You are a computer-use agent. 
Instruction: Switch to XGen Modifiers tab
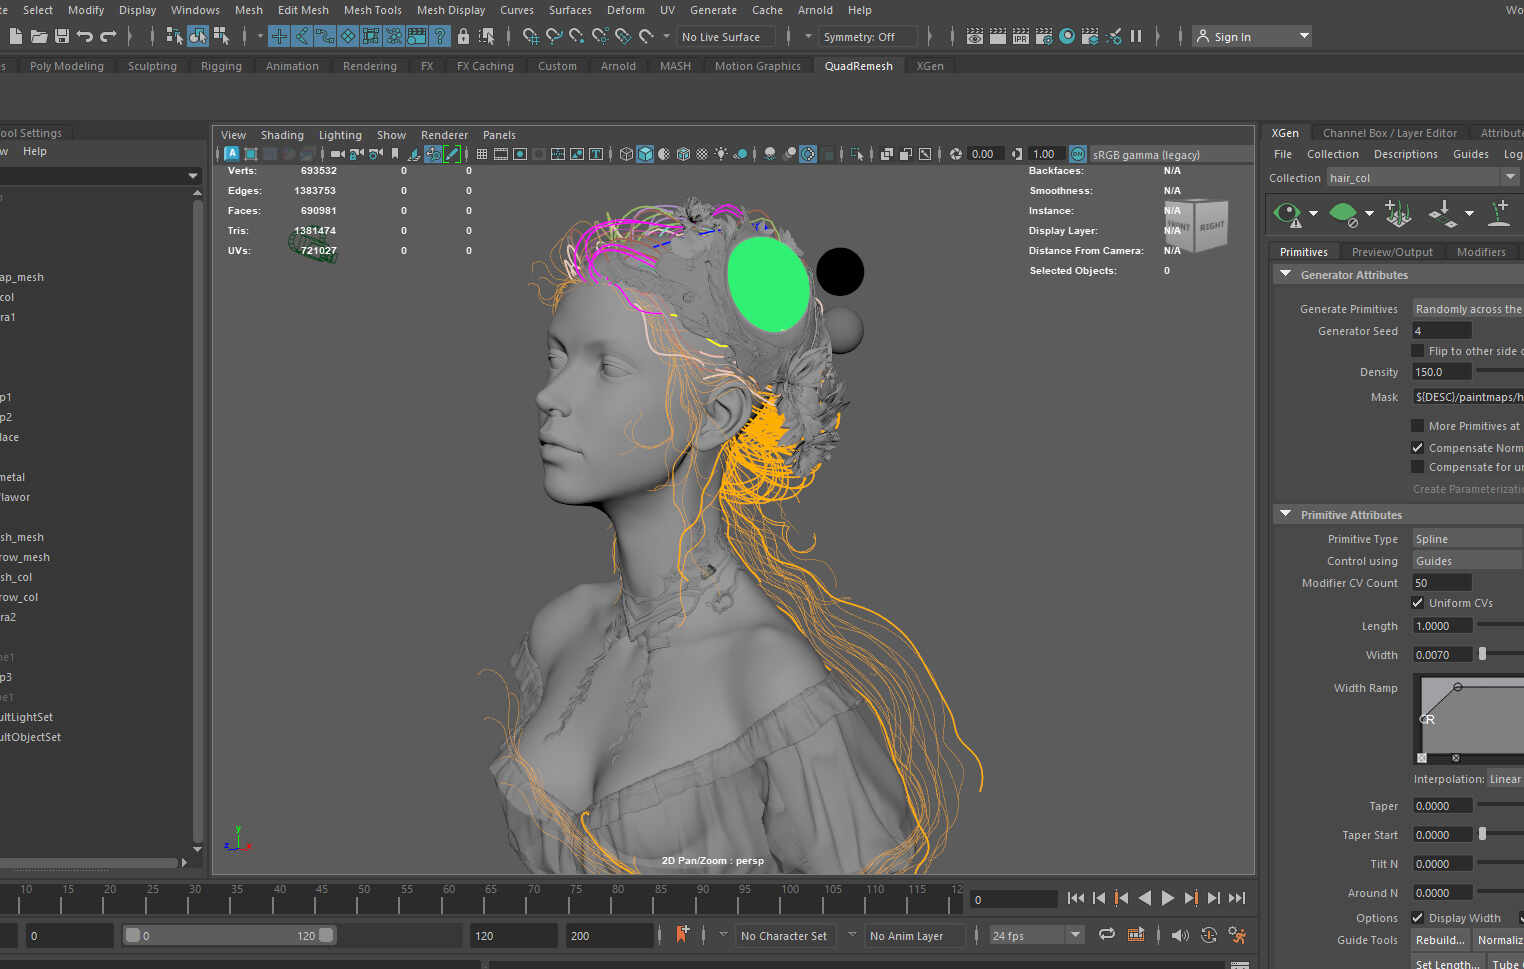1481,252
